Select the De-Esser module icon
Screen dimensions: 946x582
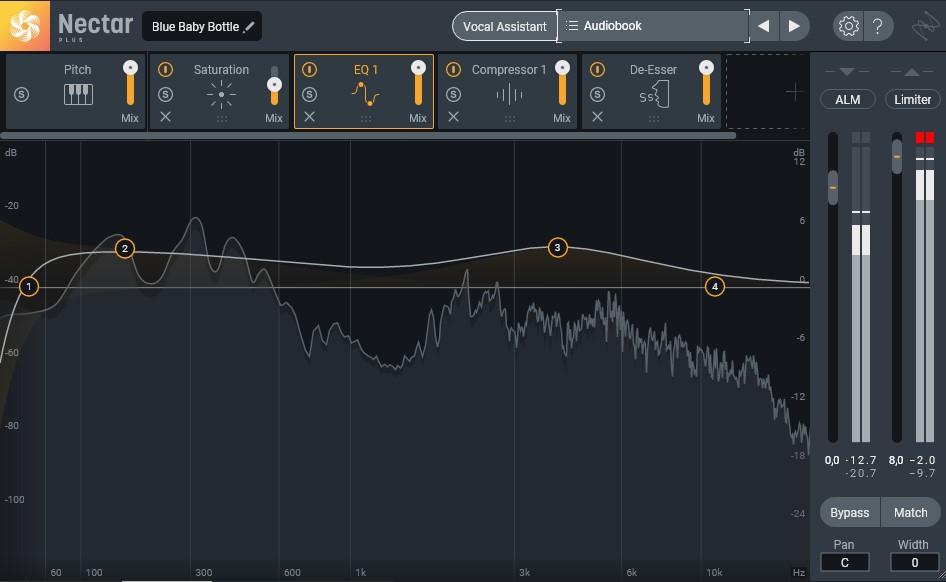(x=654, y=95)
